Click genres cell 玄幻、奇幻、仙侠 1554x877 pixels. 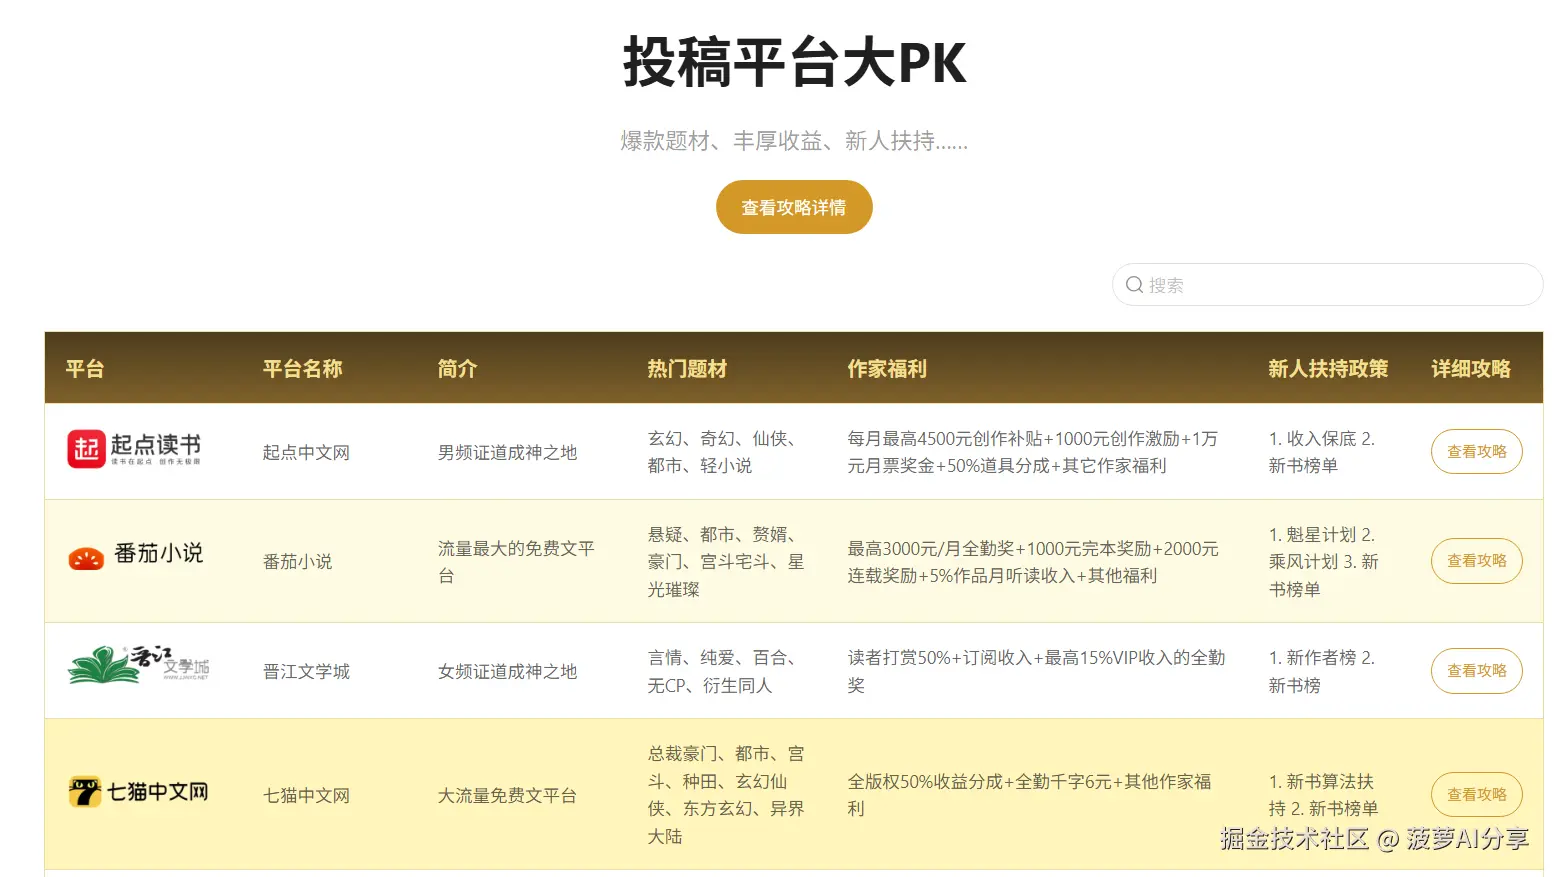724,452
